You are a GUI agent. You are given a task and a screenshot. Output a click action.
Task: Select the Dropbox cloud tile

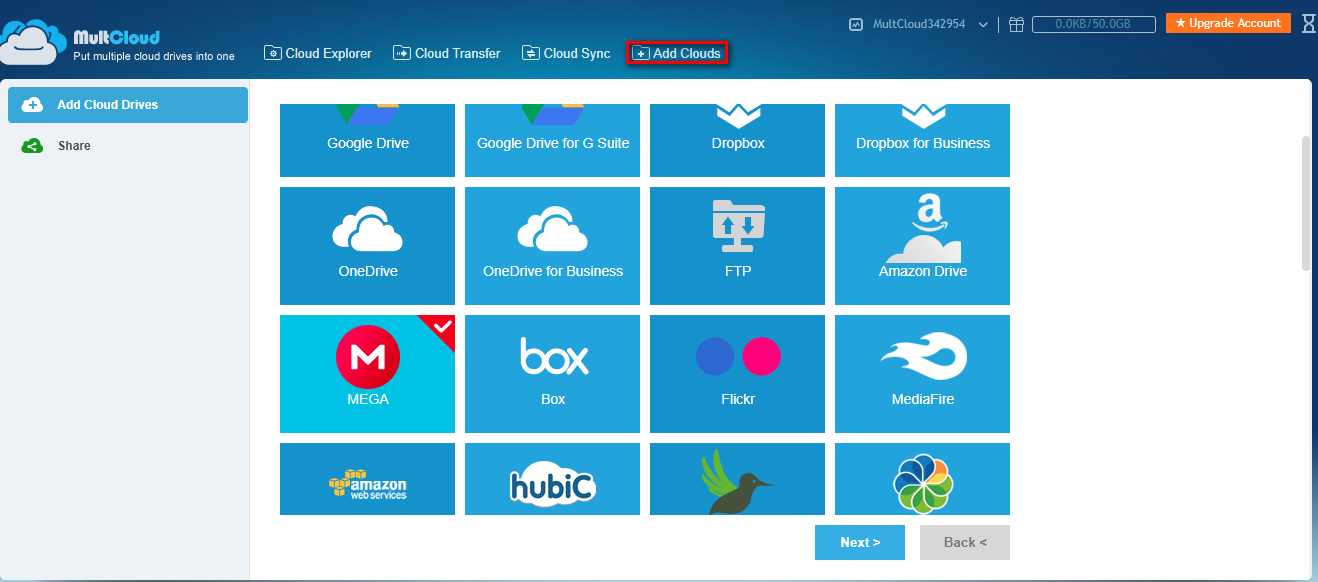point(737,140)
